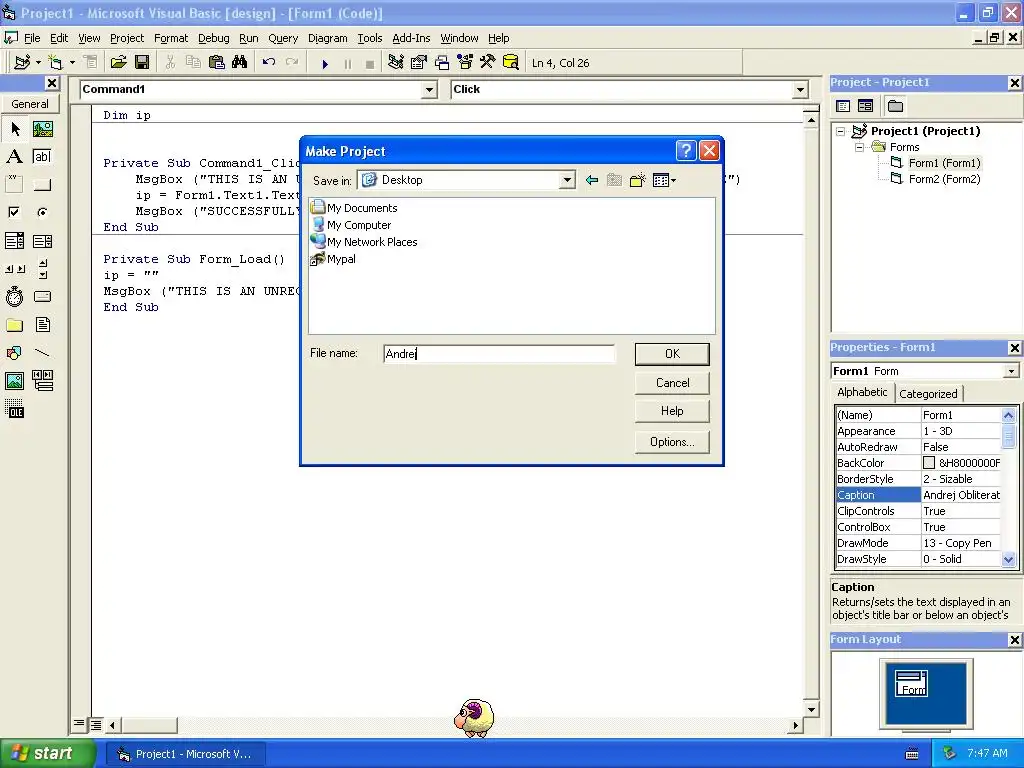Click the Start run arrow icon
Screen dimensions: 1024x768
pos(325,63)
